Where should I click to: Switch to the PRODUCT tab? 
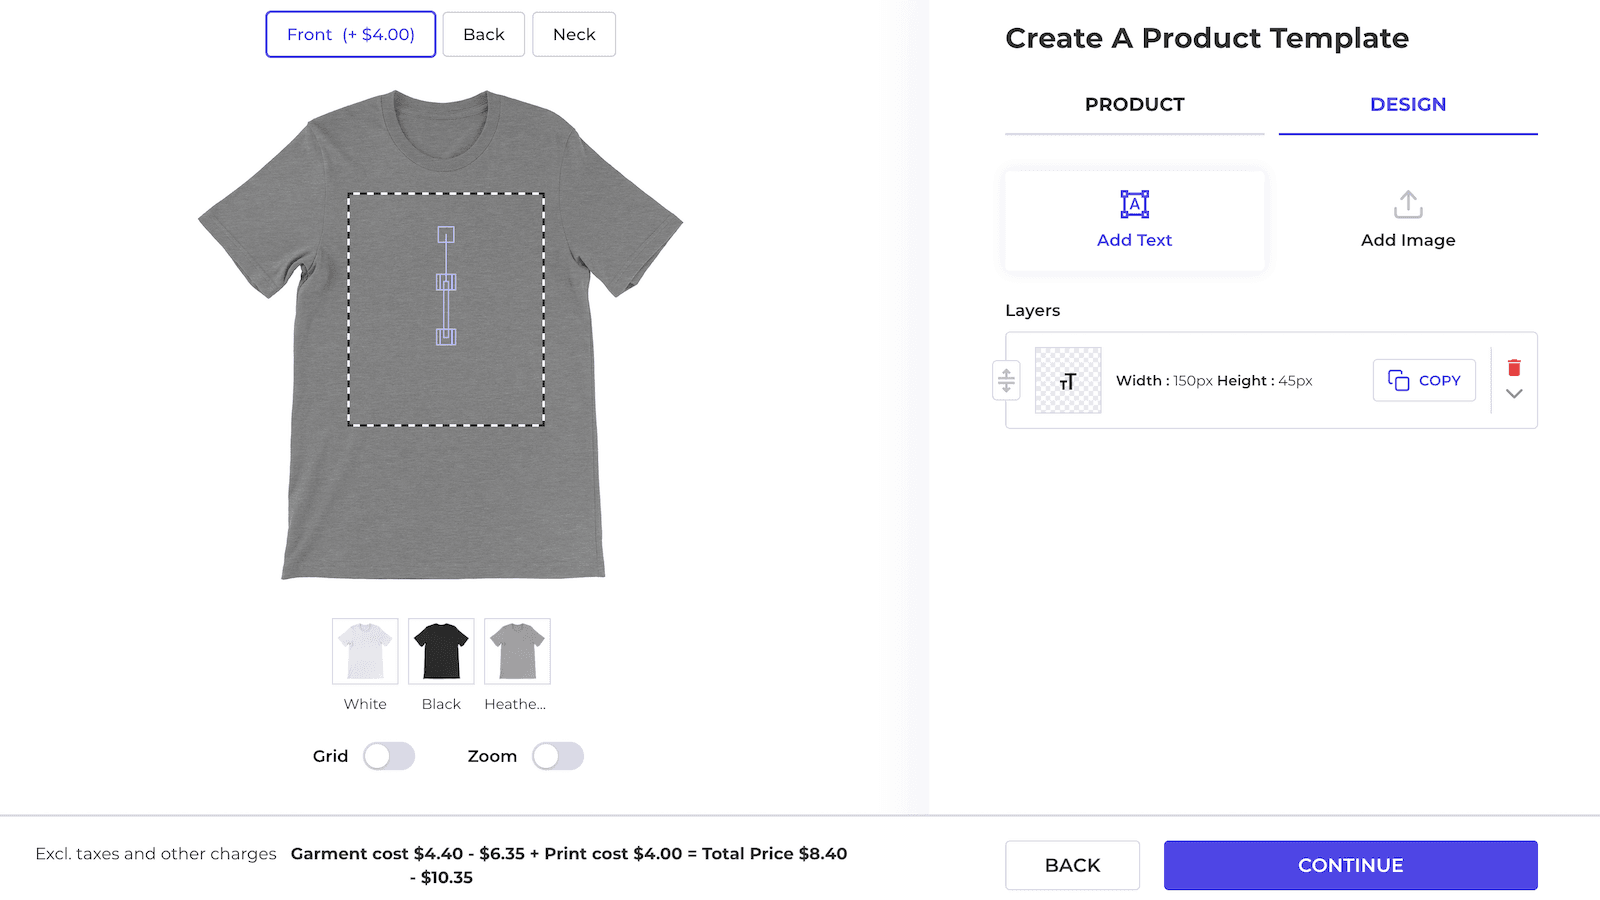click(x=1134, y=104)
